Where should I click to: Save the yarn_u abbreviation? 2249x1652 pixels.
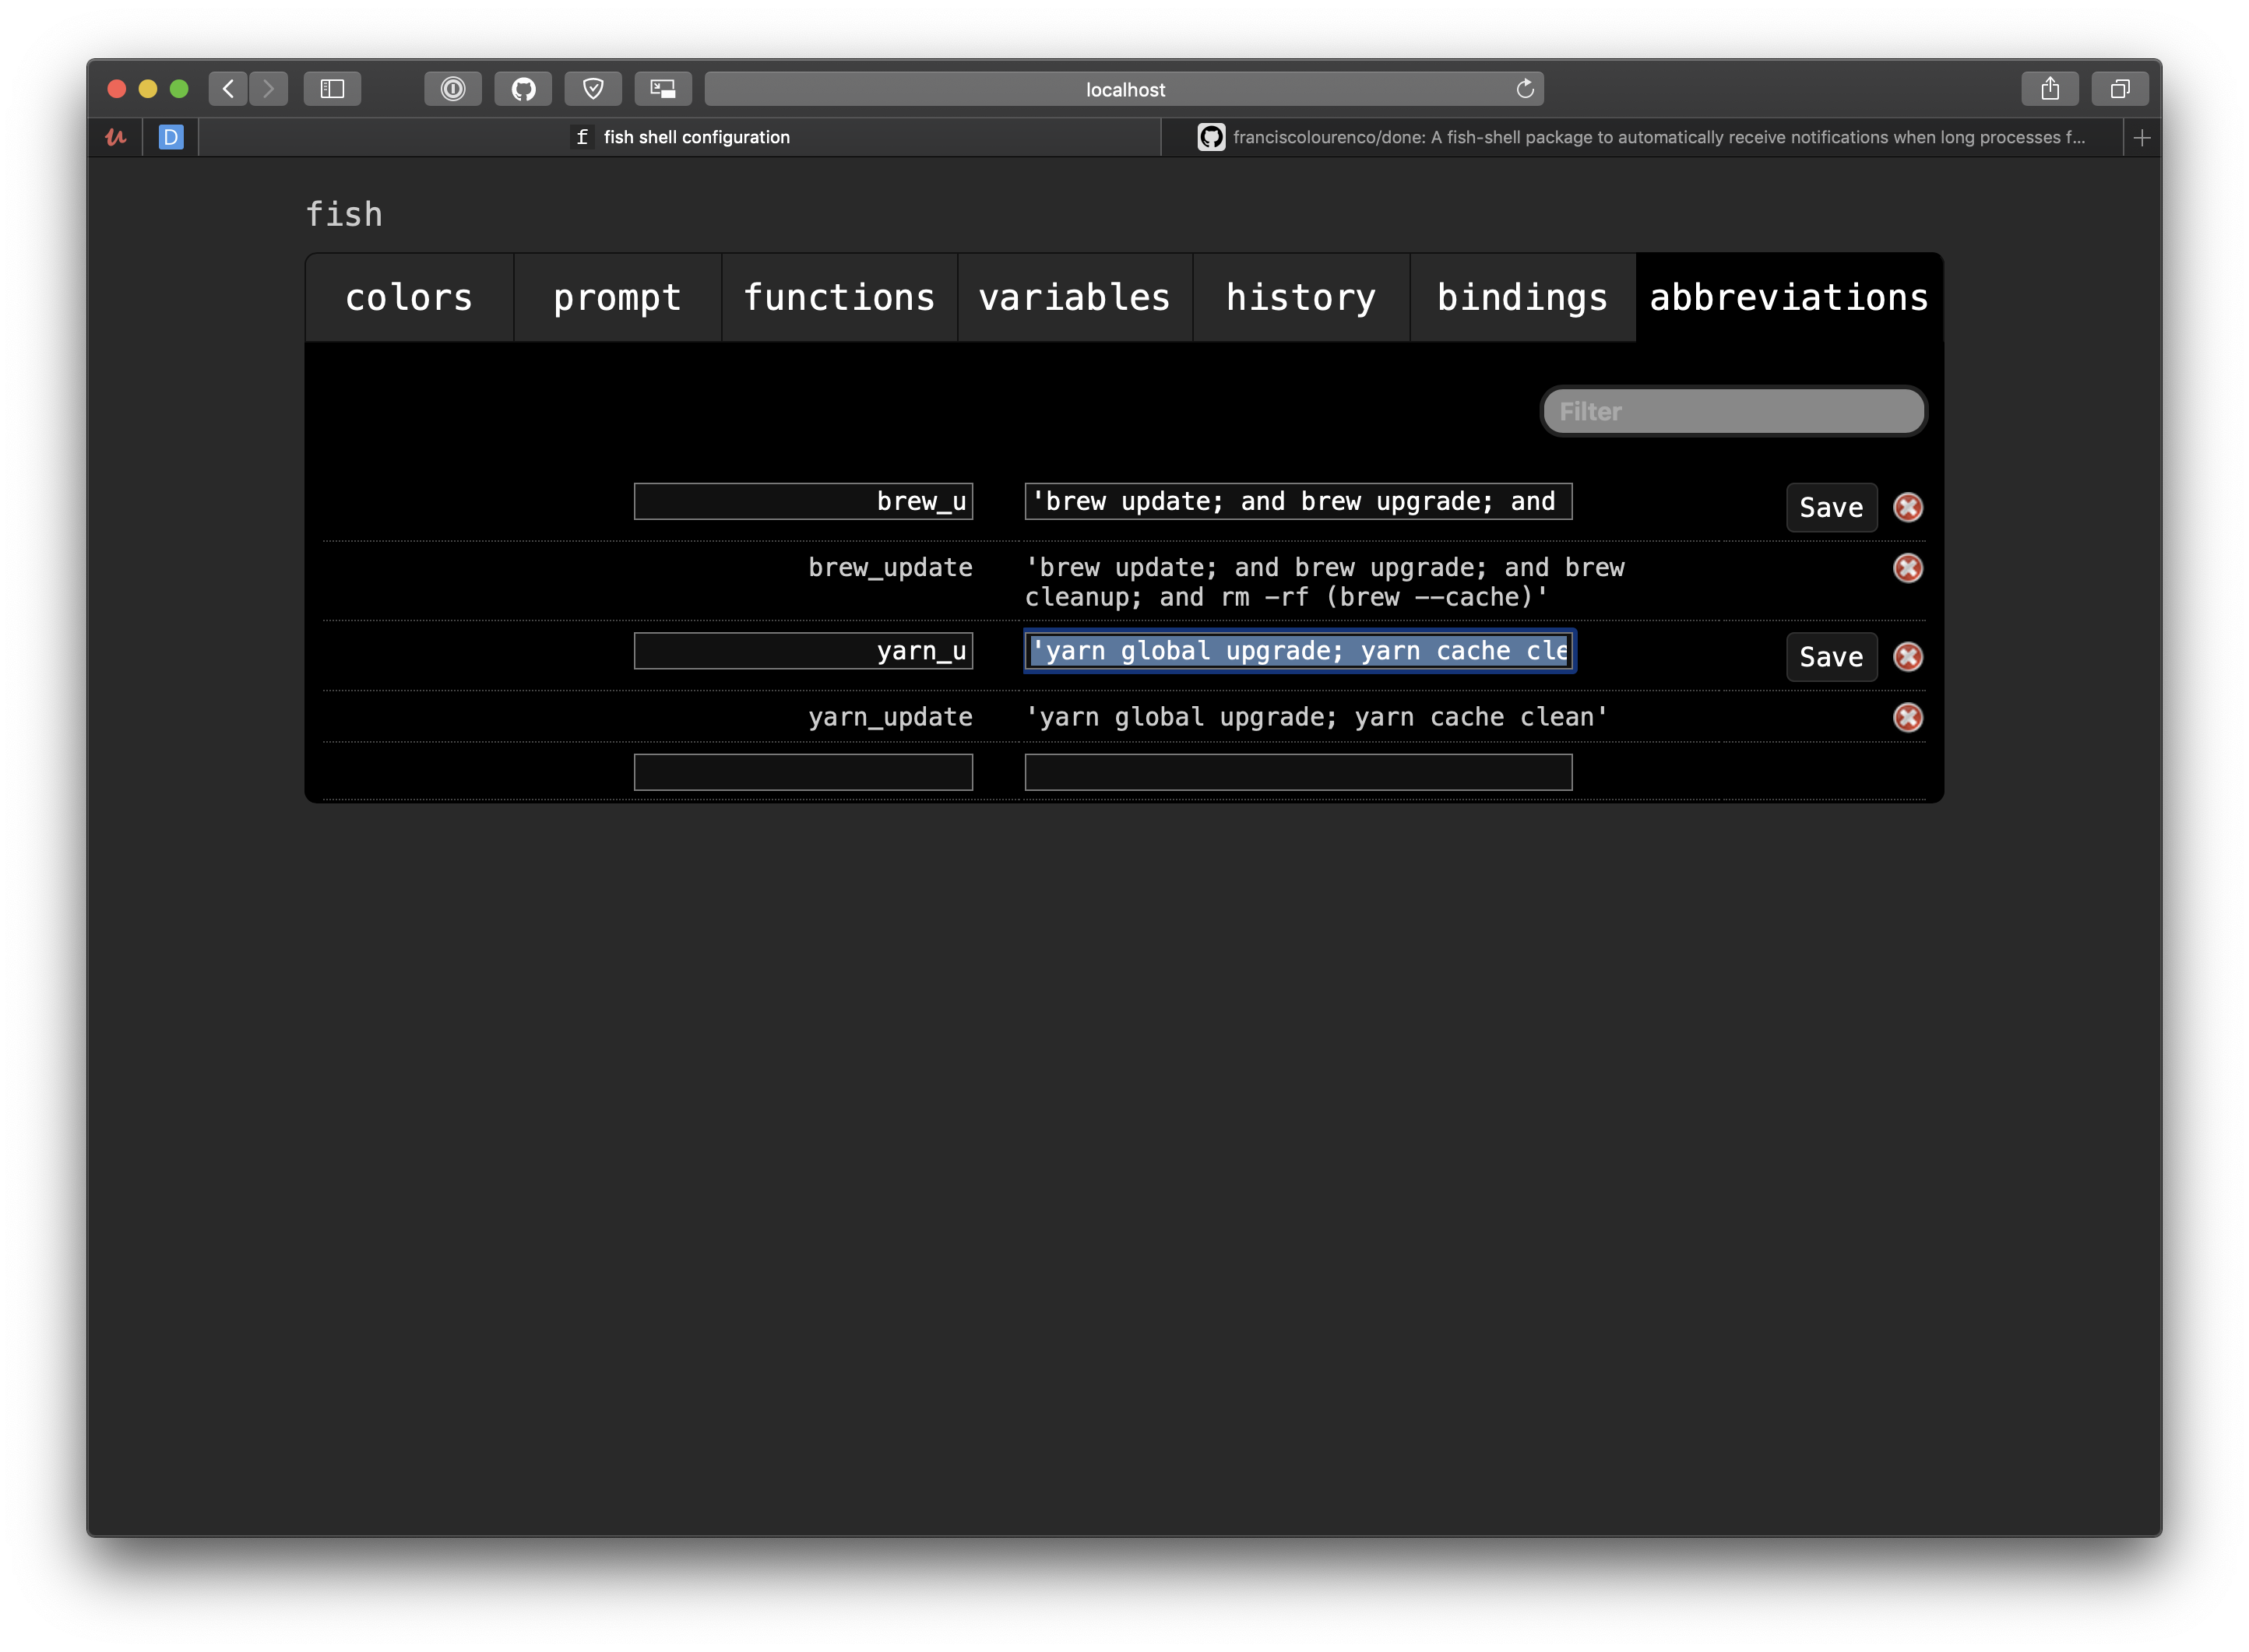(x=1830, y=657)
